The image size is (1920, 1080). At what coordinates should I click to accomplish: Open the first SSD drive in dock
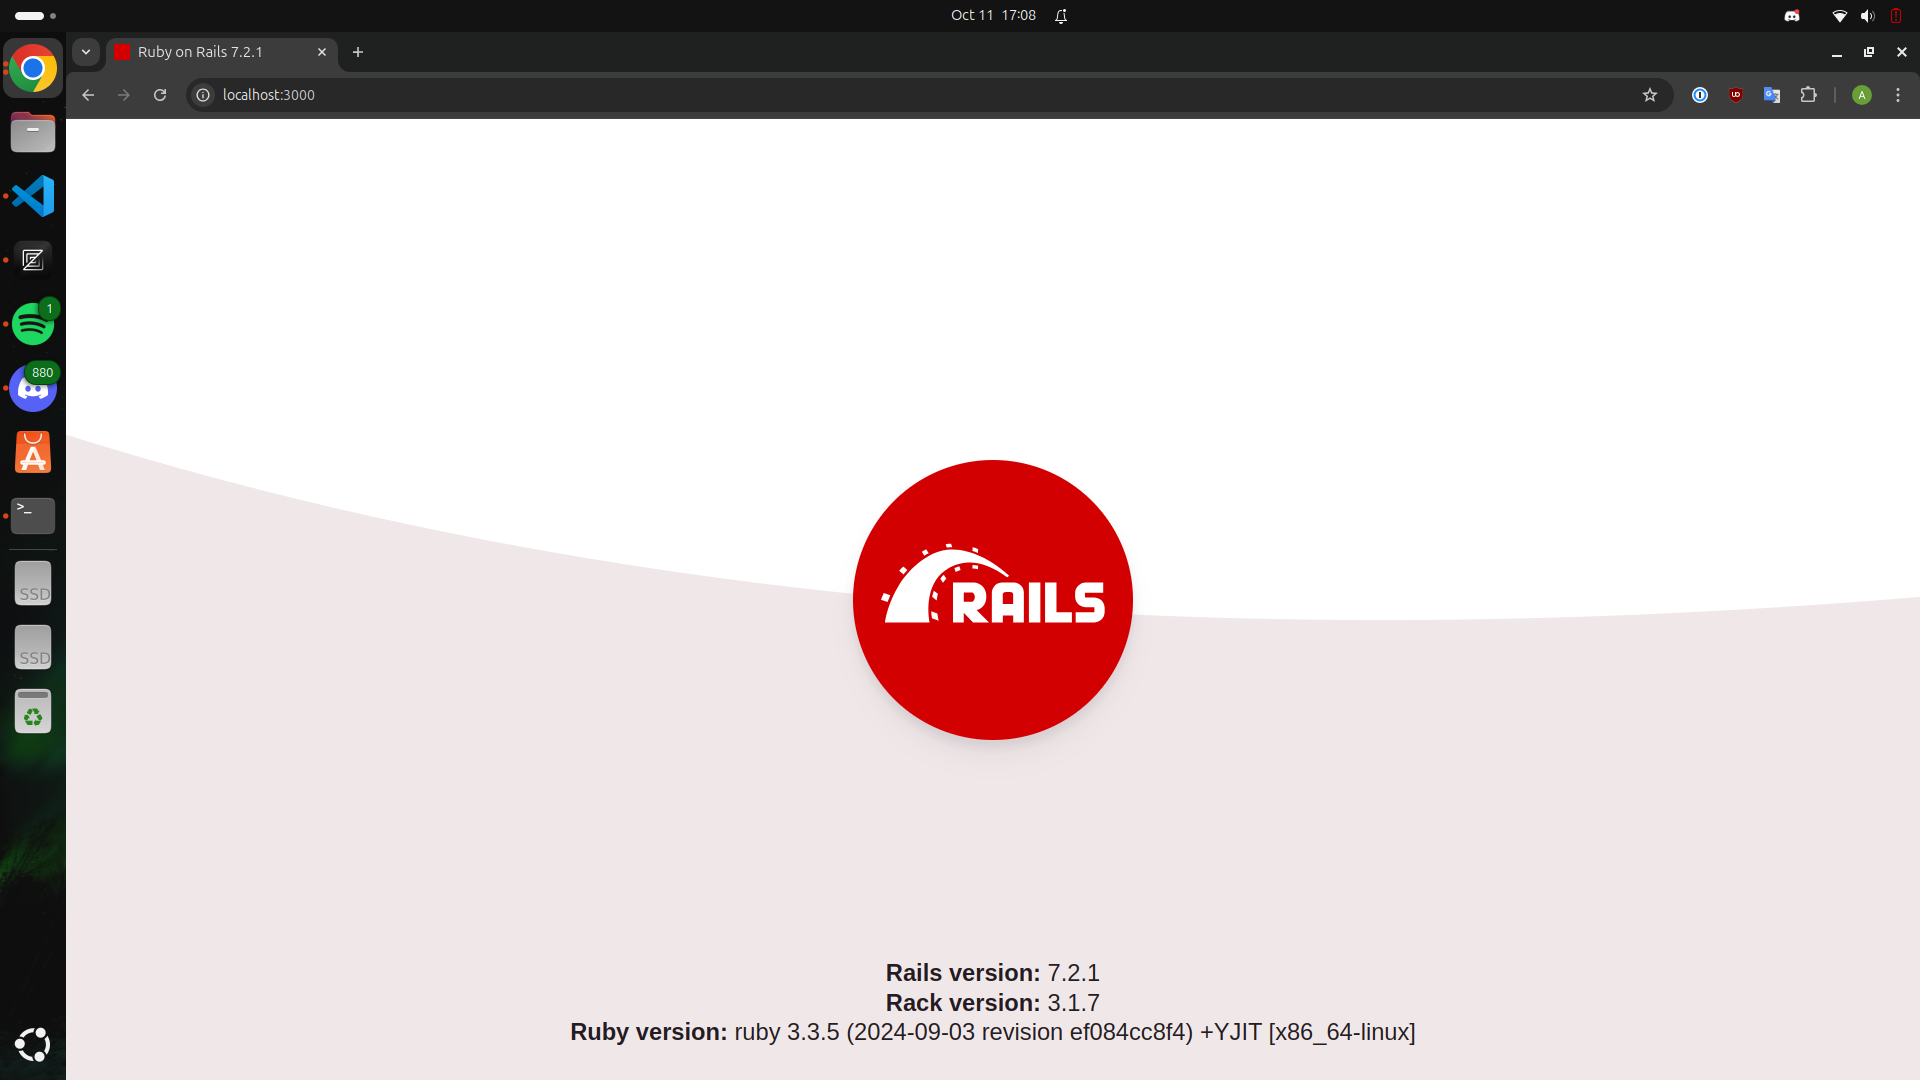tap(33, 583)
